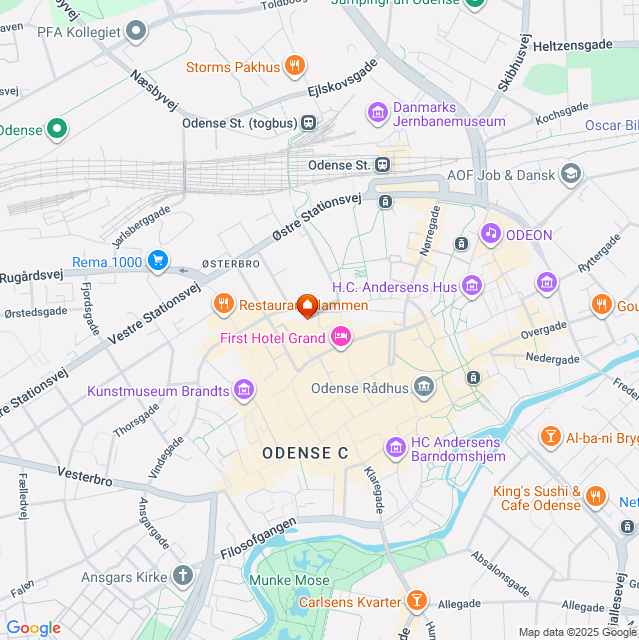Select the Danmarks Jernbanemuseum museum marker
639x640 pixels.
click(377, 113)
